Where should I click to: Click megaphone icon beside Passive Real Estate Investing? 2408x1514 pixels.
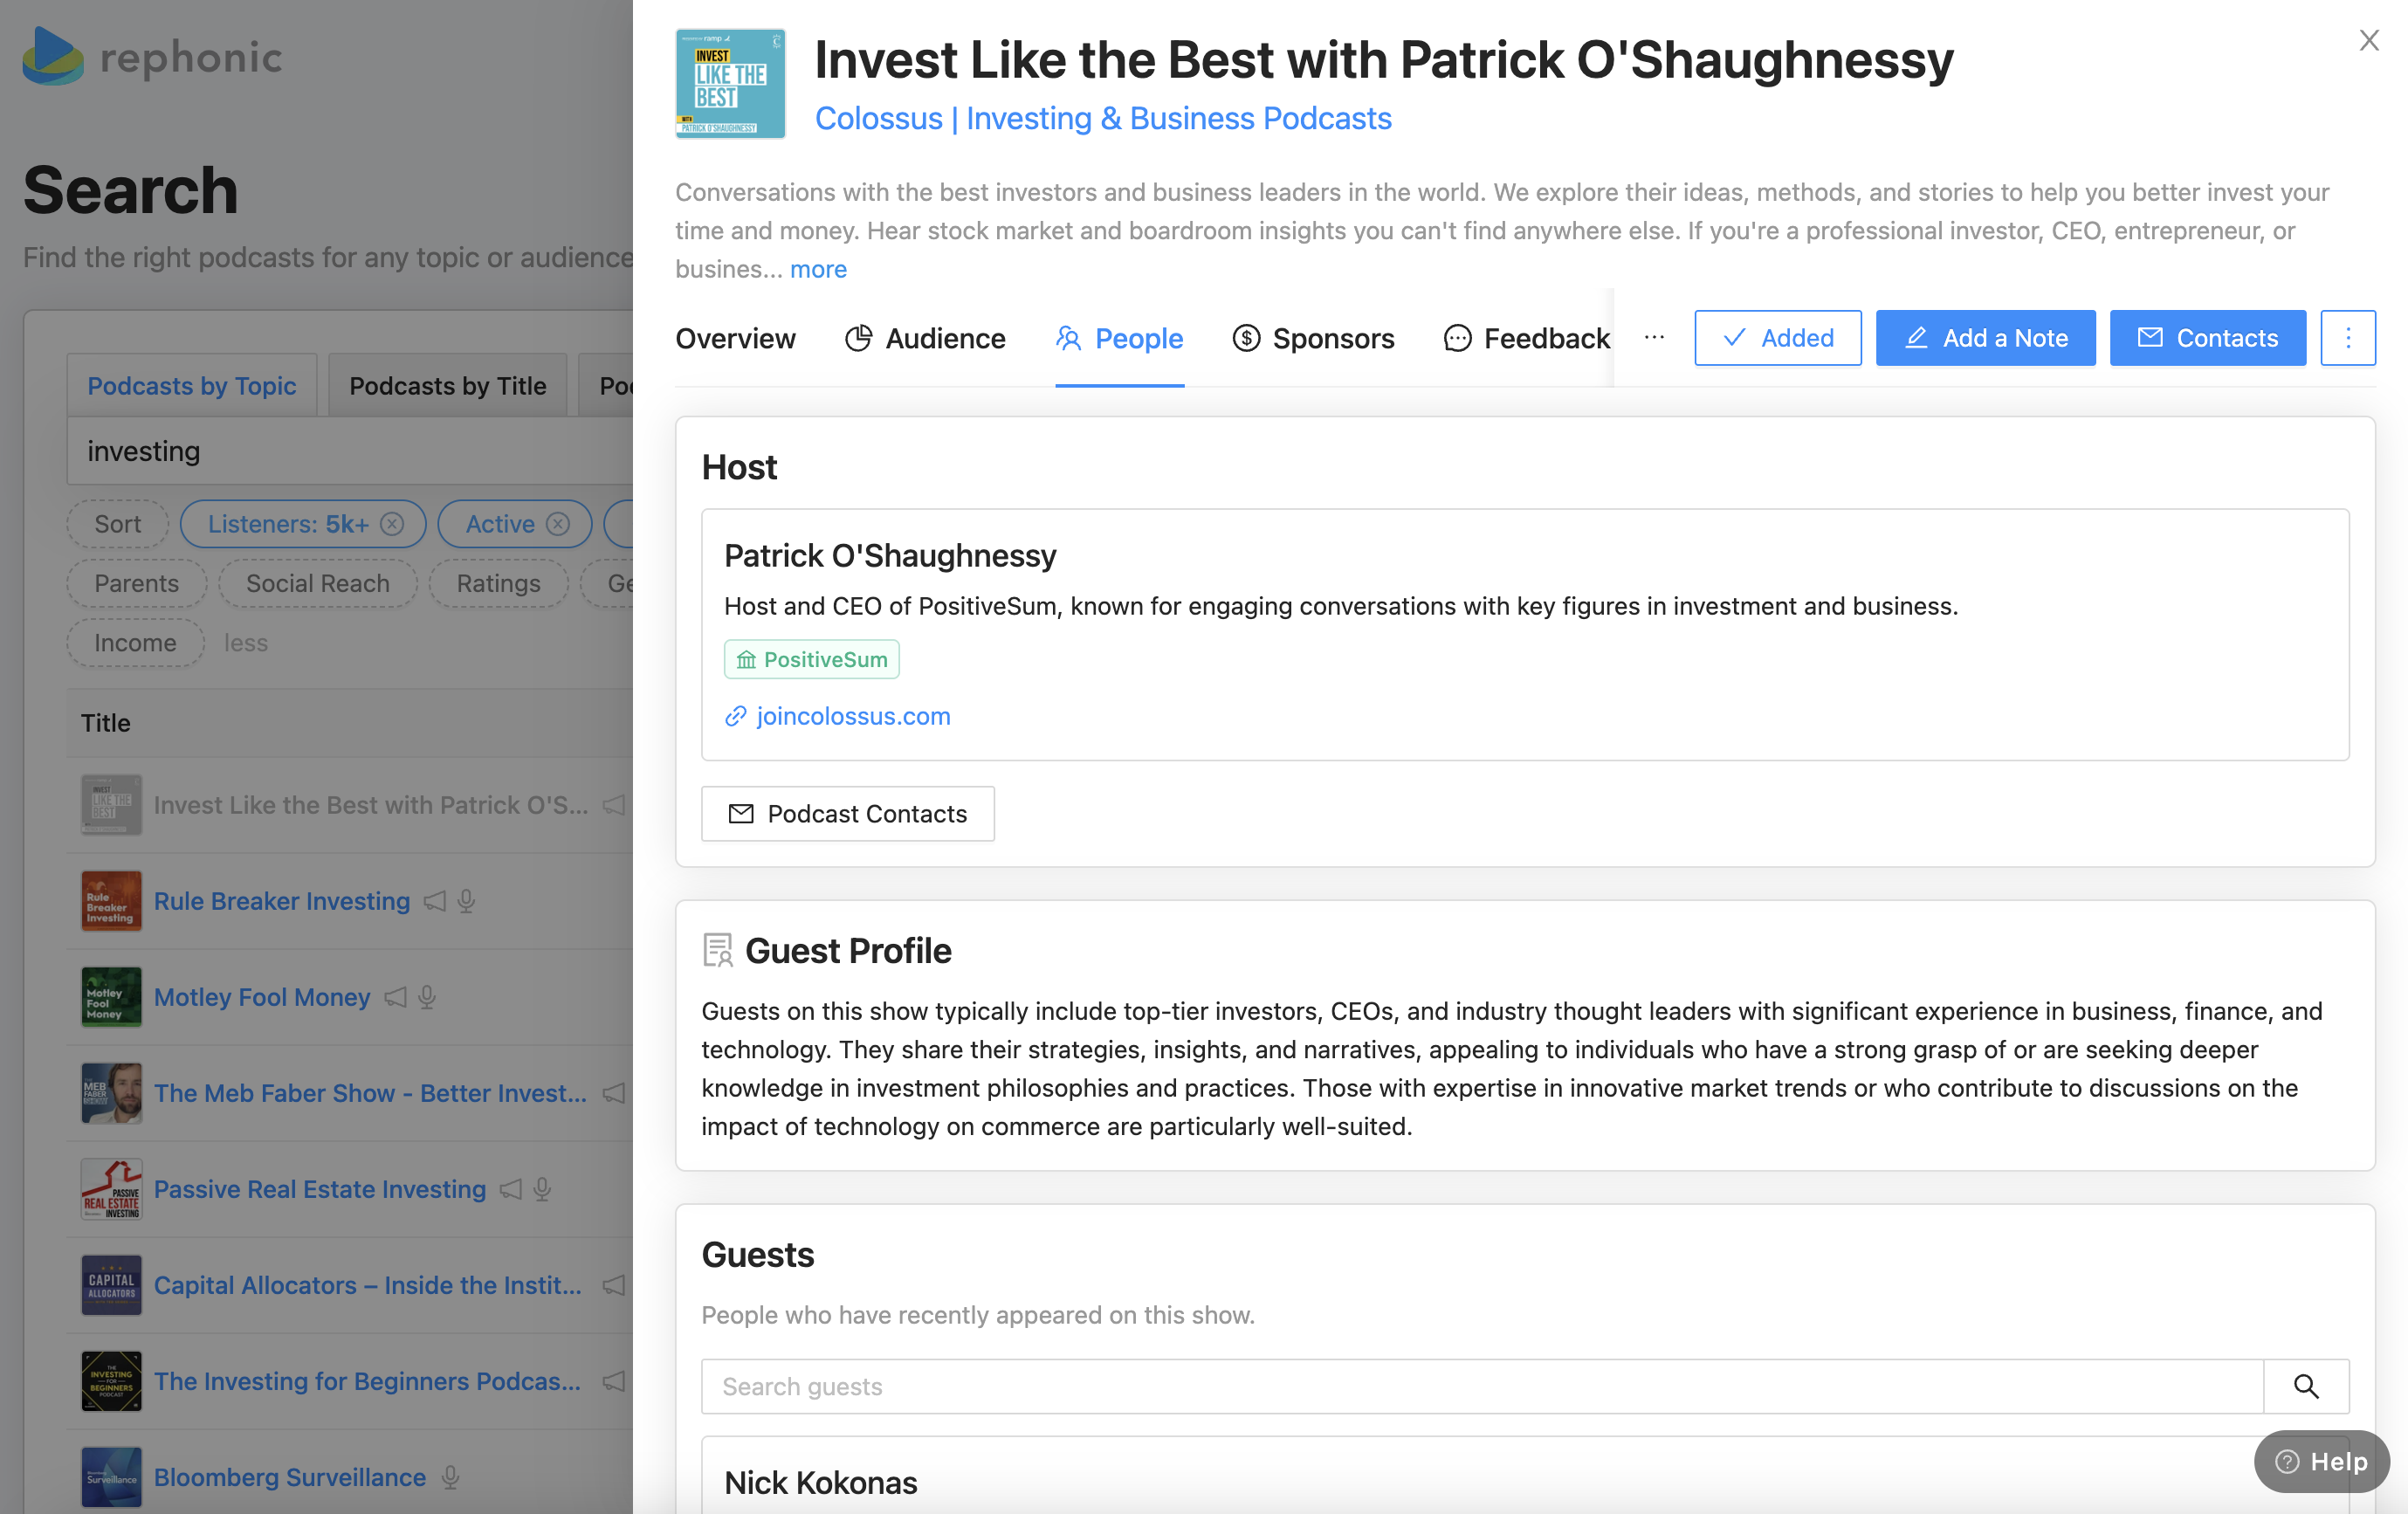[511, 1189]
